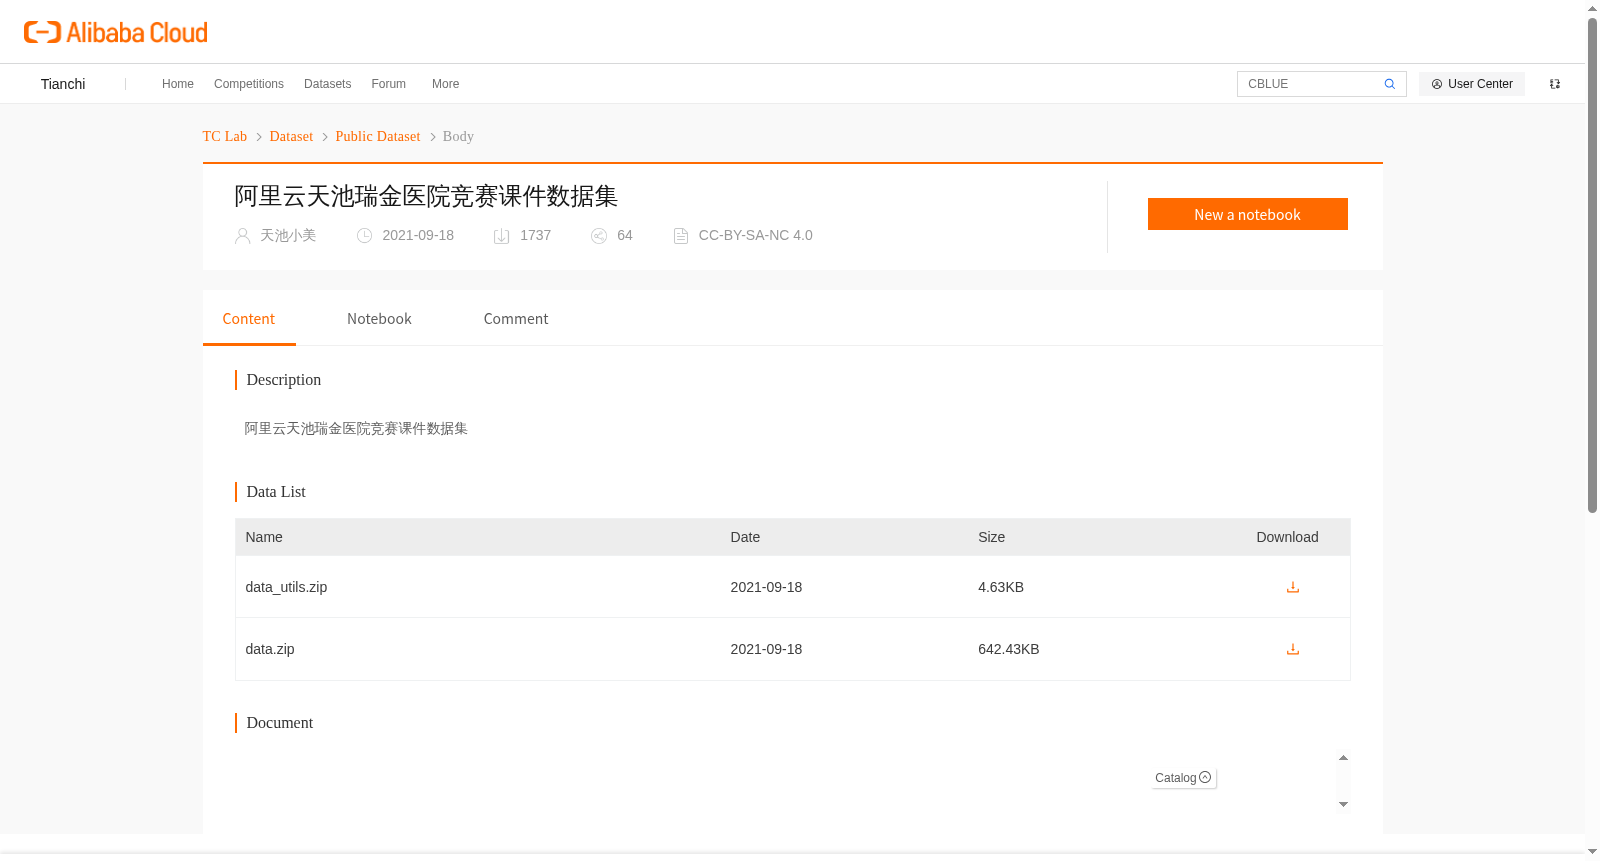
Task: Click the Size column header
Action: point(991,537)
